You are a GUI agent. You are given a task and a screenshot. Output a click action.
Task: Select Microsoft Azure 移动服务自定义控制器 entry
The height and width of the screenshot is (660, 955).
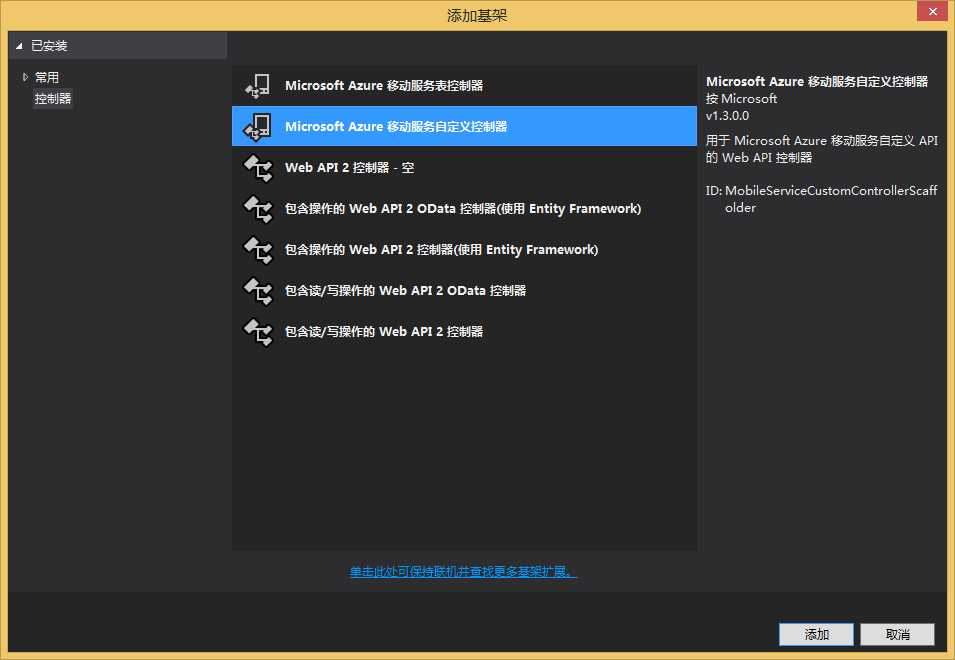coord(464,126)
